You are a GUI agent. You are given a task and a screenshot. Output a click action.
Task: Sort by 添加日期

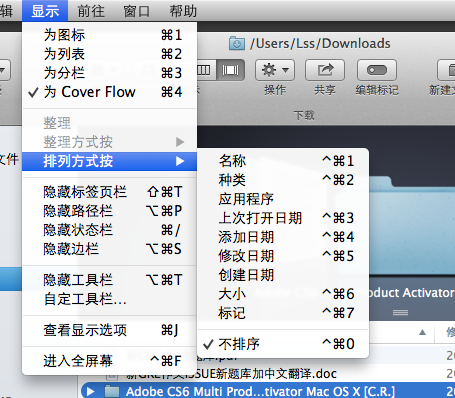point(283,237)
